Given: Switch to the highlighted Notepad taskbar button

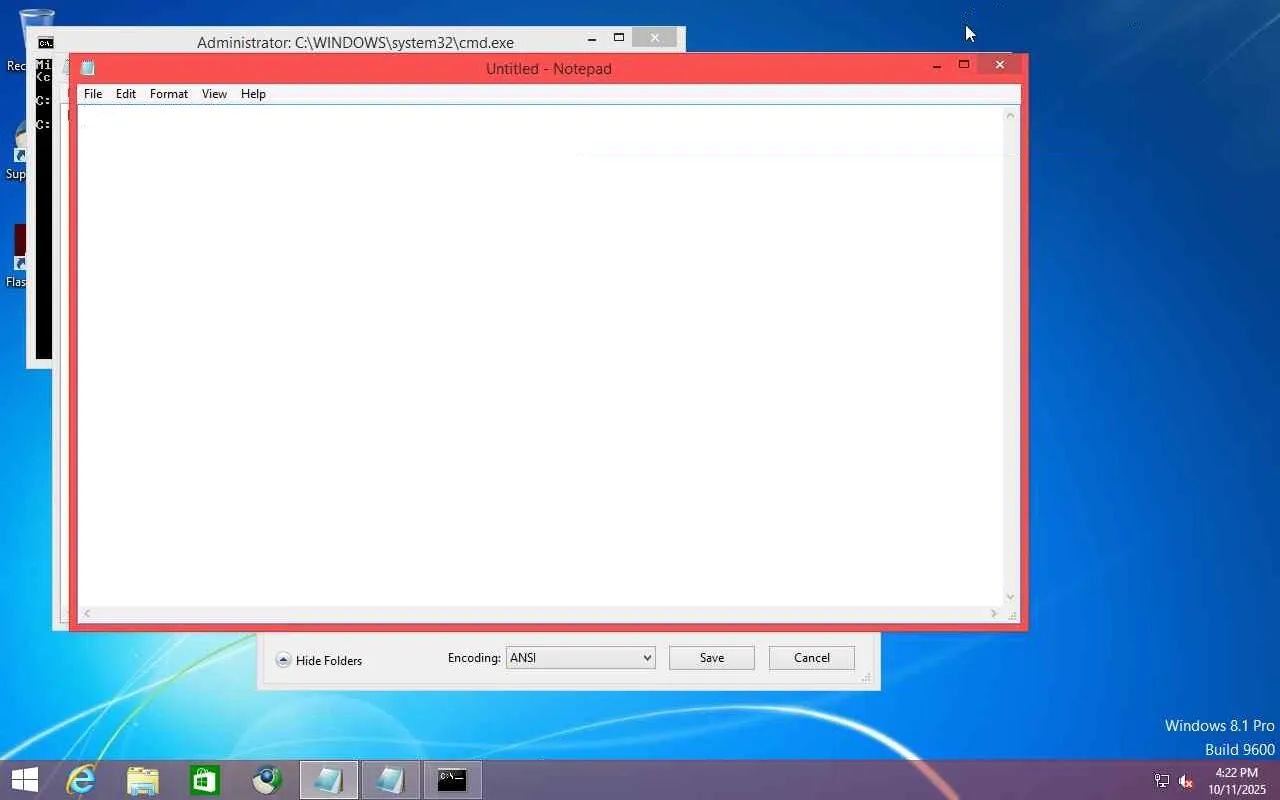Looking at the screenshot, I should pos(329,780).
